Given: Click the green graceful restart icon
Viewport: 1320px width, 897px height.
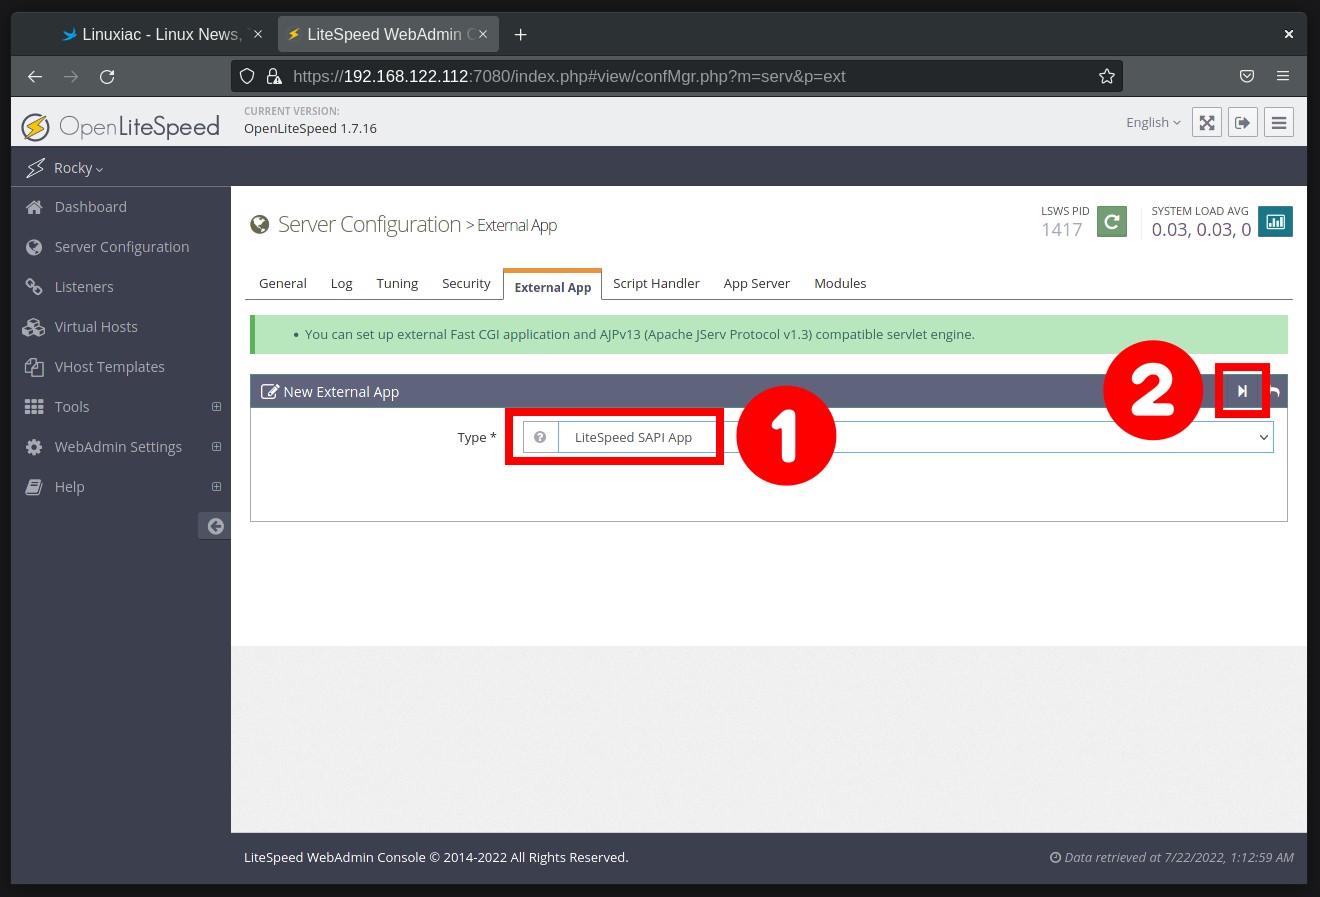Looking at the screenshot, I should click(x=1112, y=222).
